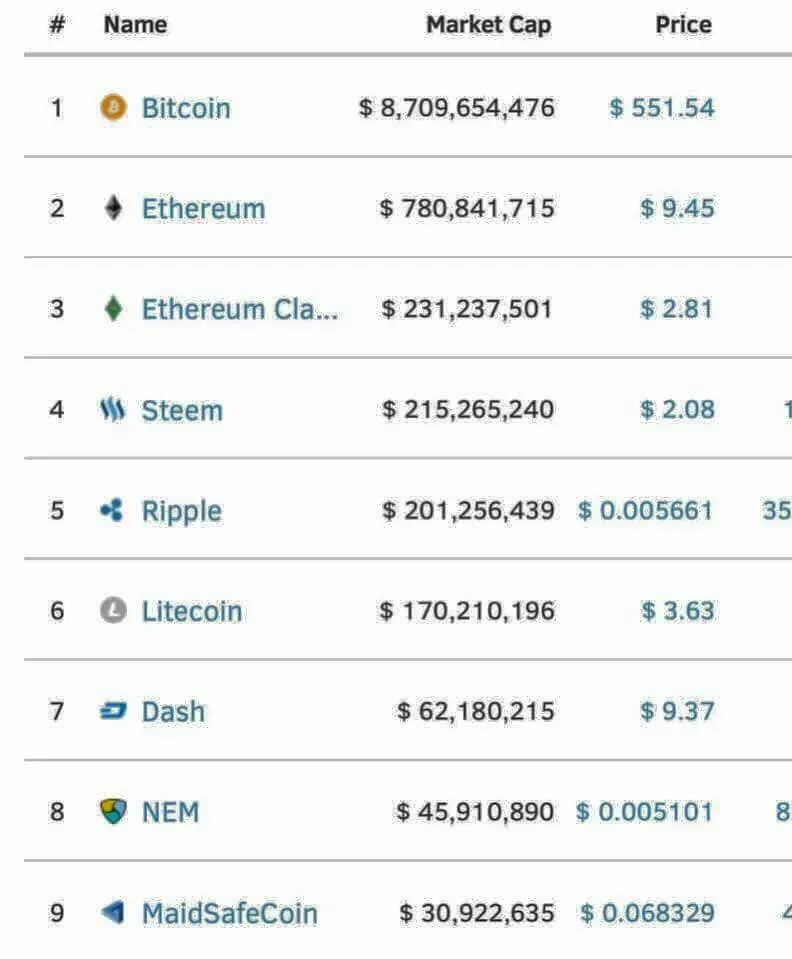The height and width of the screenshot is (959, 792).
Task: Click the Ripple logo icon
Action: click(x=112, y=509)
